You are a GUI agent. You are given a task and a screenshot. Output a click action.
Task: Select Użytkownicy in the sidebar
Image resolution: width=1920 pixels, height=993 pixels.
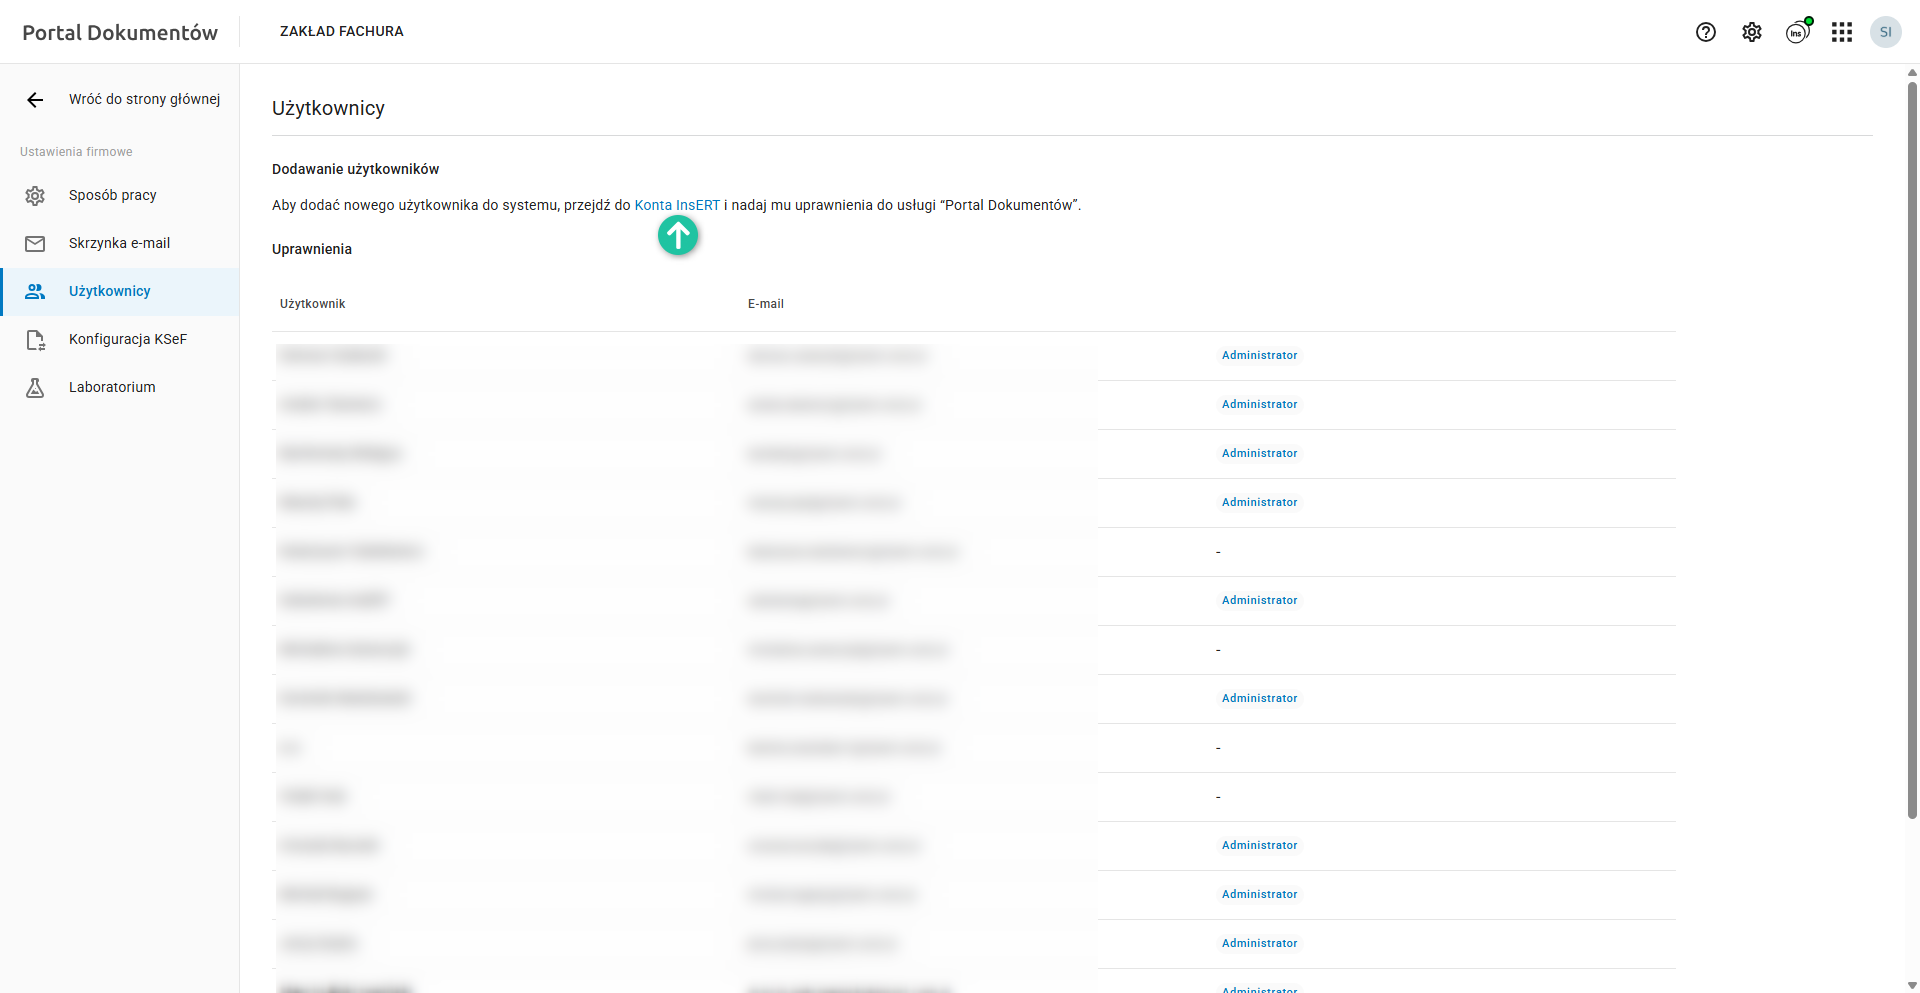click(109, 291)
